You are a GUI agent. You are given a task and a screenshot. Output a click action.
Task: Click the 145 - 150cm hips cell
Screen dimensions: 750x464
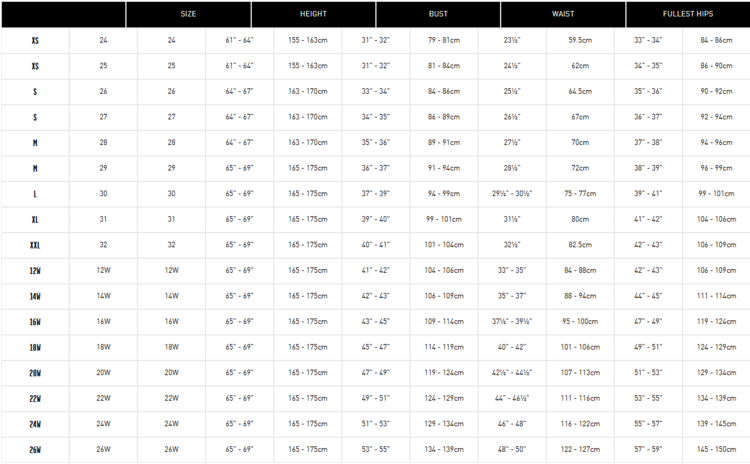coord(716,450)
